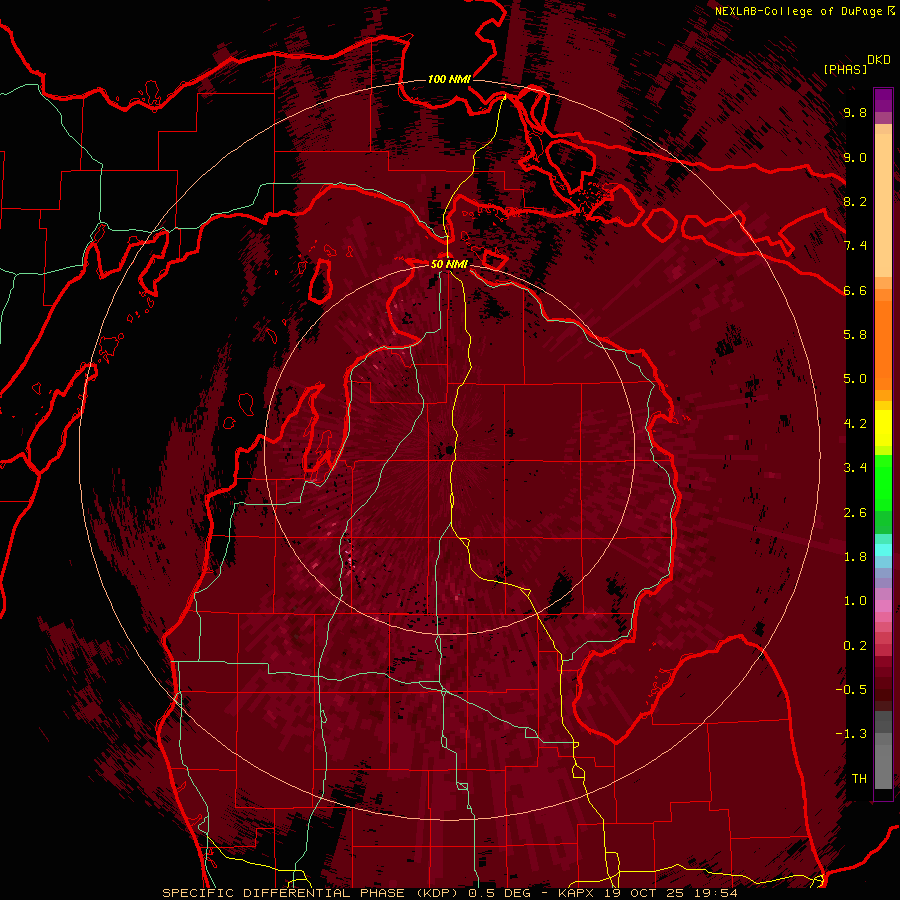Click the -1.3 value on the legend

(x=851, y=734)
